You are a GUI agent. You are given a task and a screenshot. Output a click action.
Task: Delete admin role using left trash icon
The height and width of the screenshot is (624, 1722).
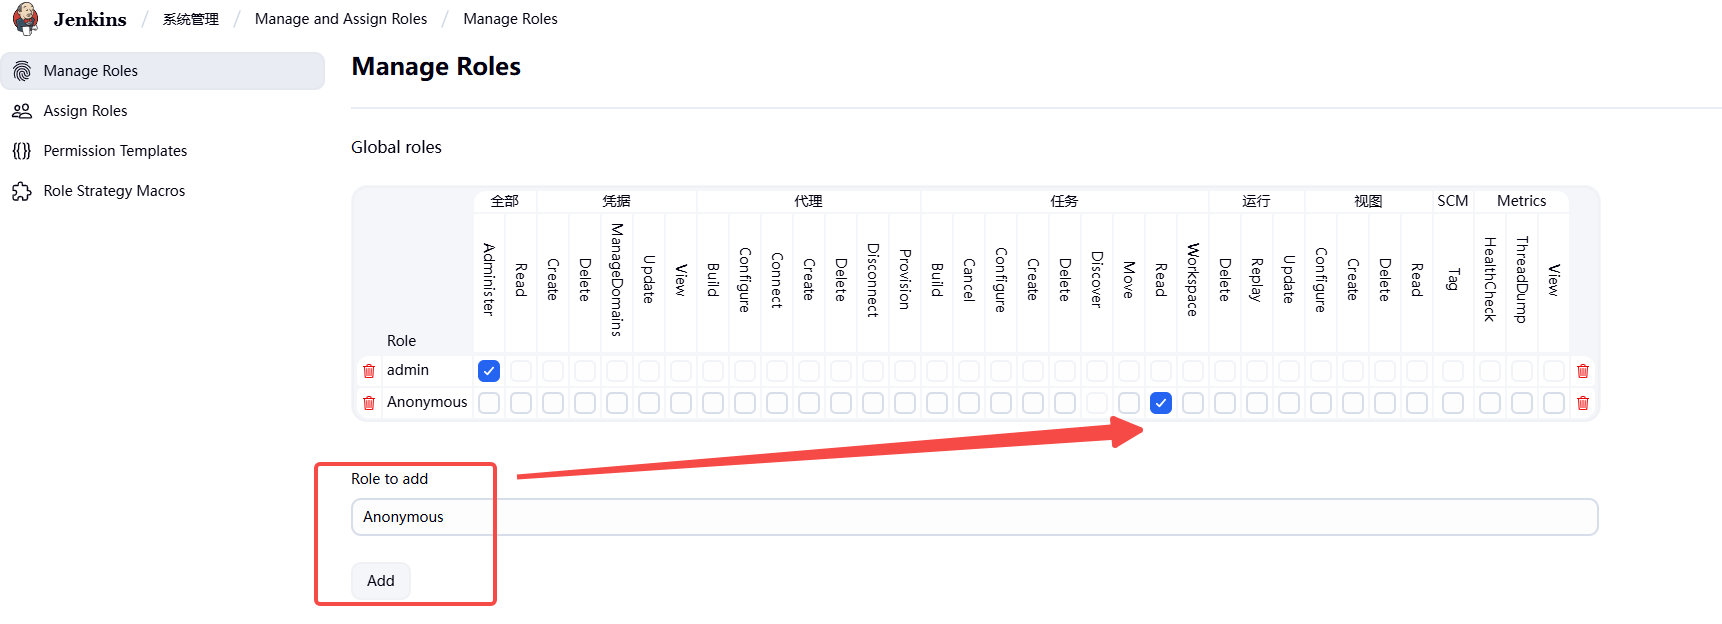click(x=369, y=371)
